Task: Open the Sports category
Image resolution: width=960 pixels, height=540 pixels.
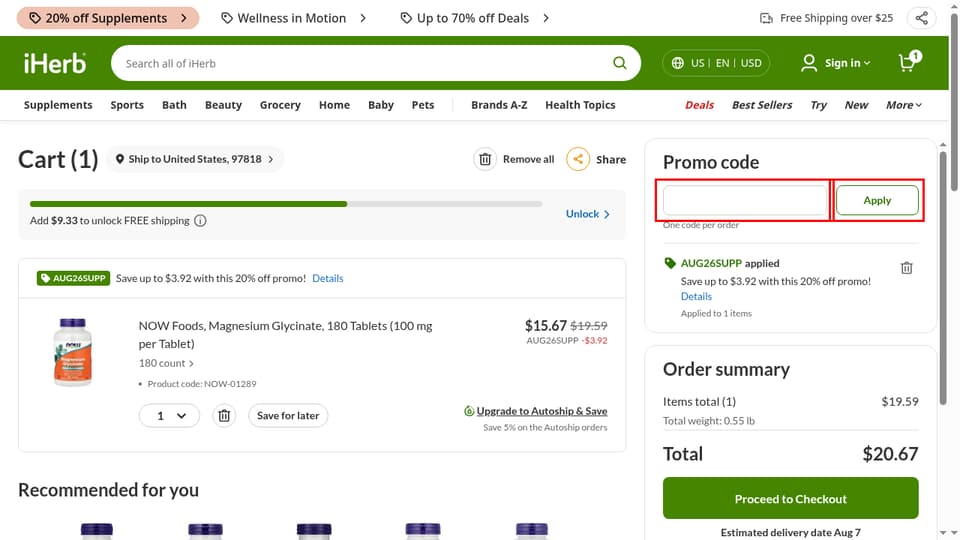Action: 127,105
